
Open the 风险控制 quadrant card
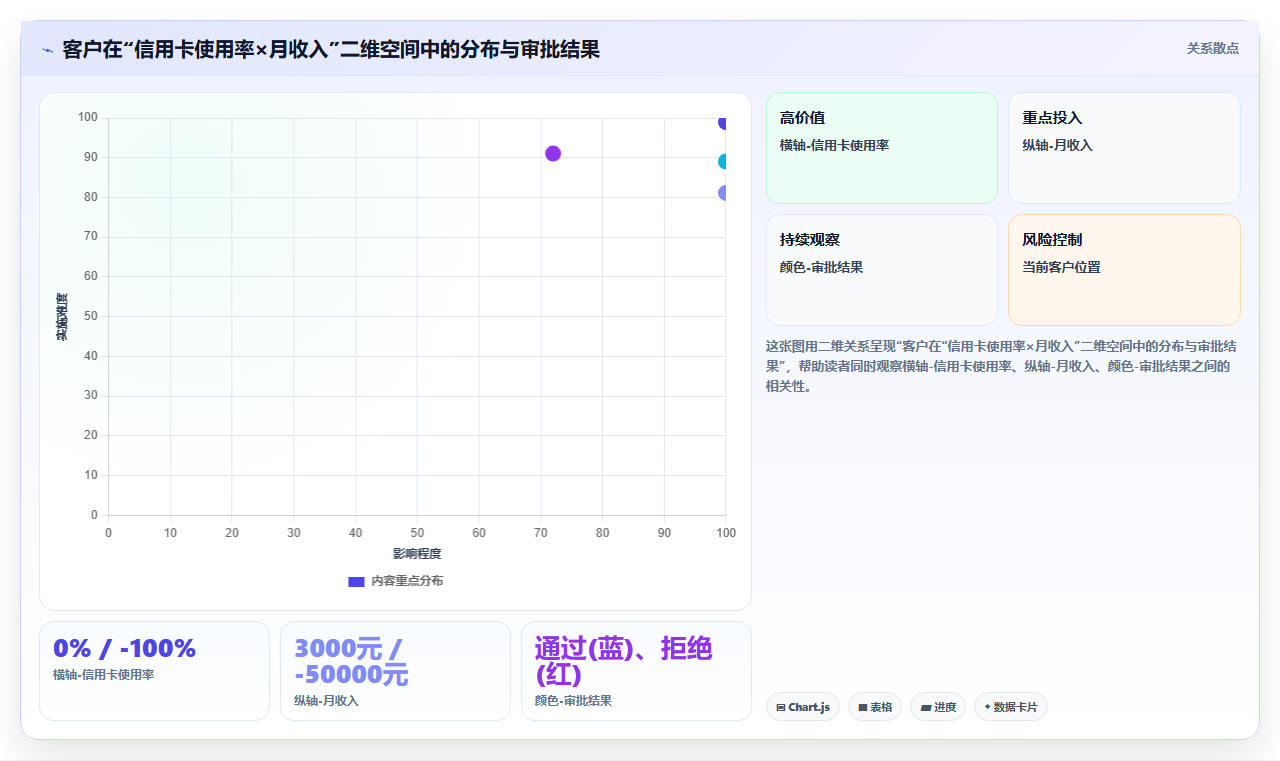point(1124,270)
